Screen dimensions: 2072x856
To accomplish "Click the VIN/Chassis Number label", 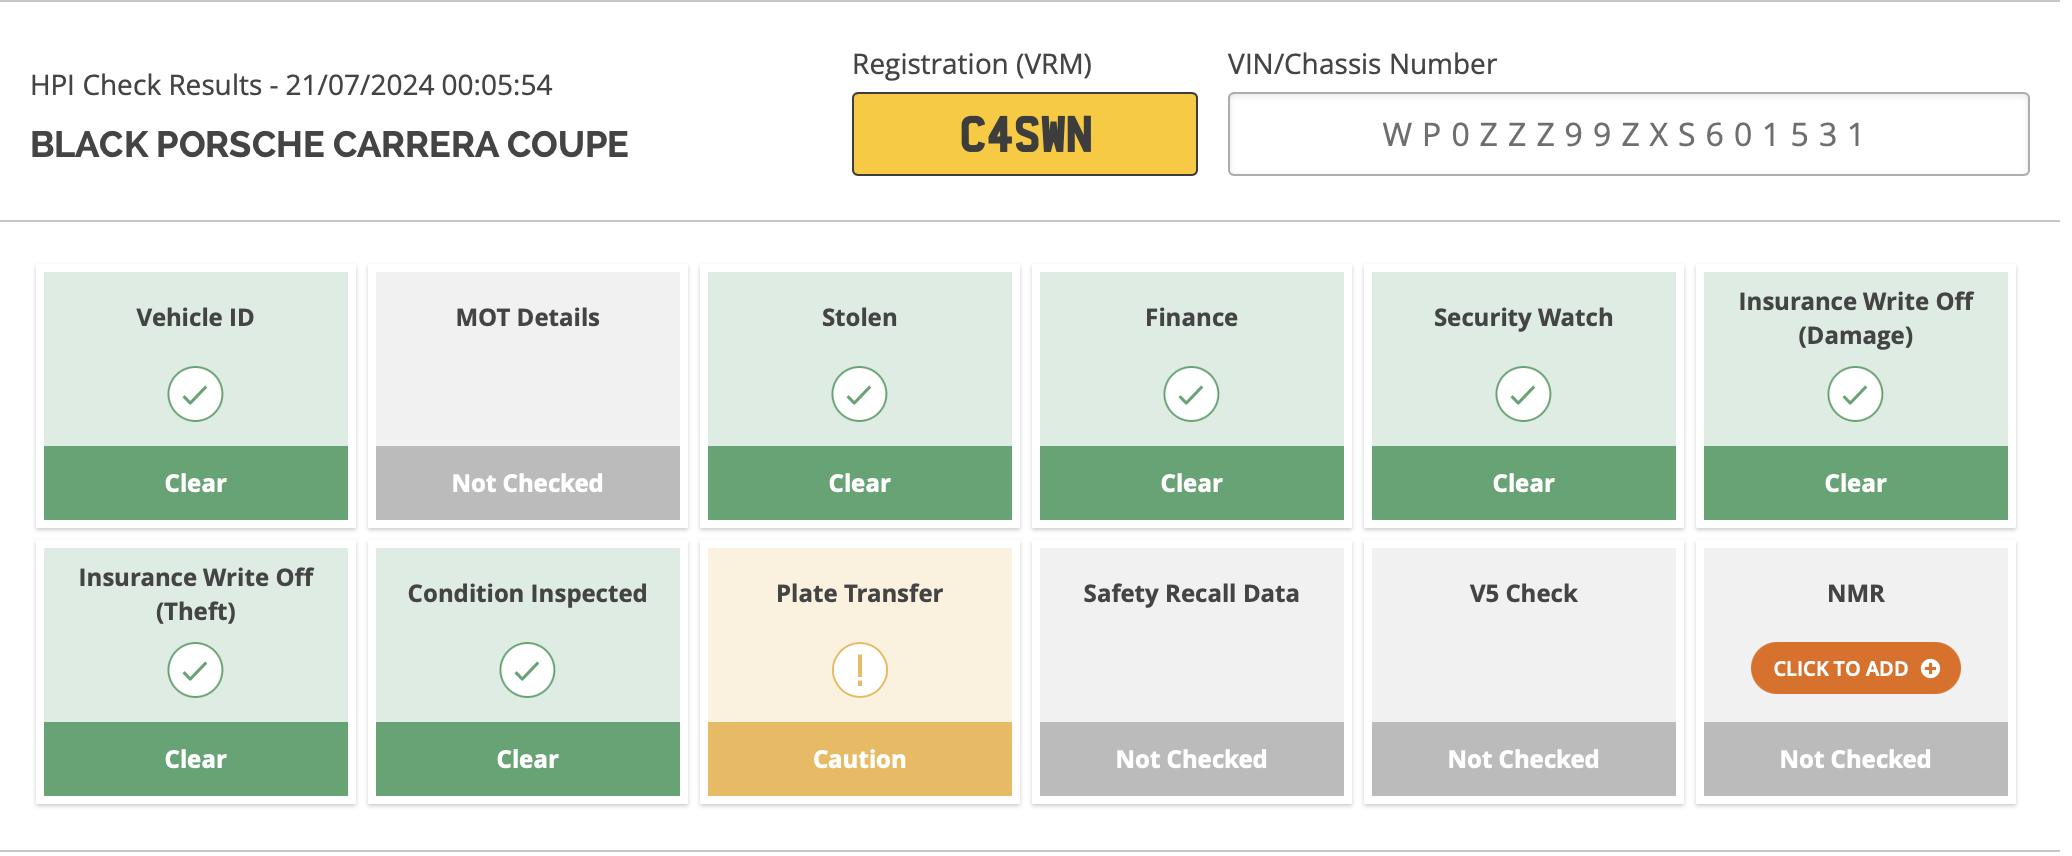I will click(x=1362, y=64).
